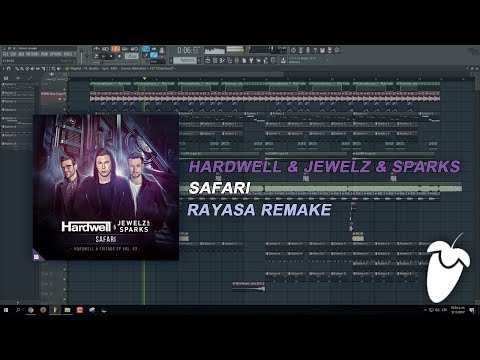Open the notification center icon
The height and width of the screenshot is (360, 480).
click(472, 310)
